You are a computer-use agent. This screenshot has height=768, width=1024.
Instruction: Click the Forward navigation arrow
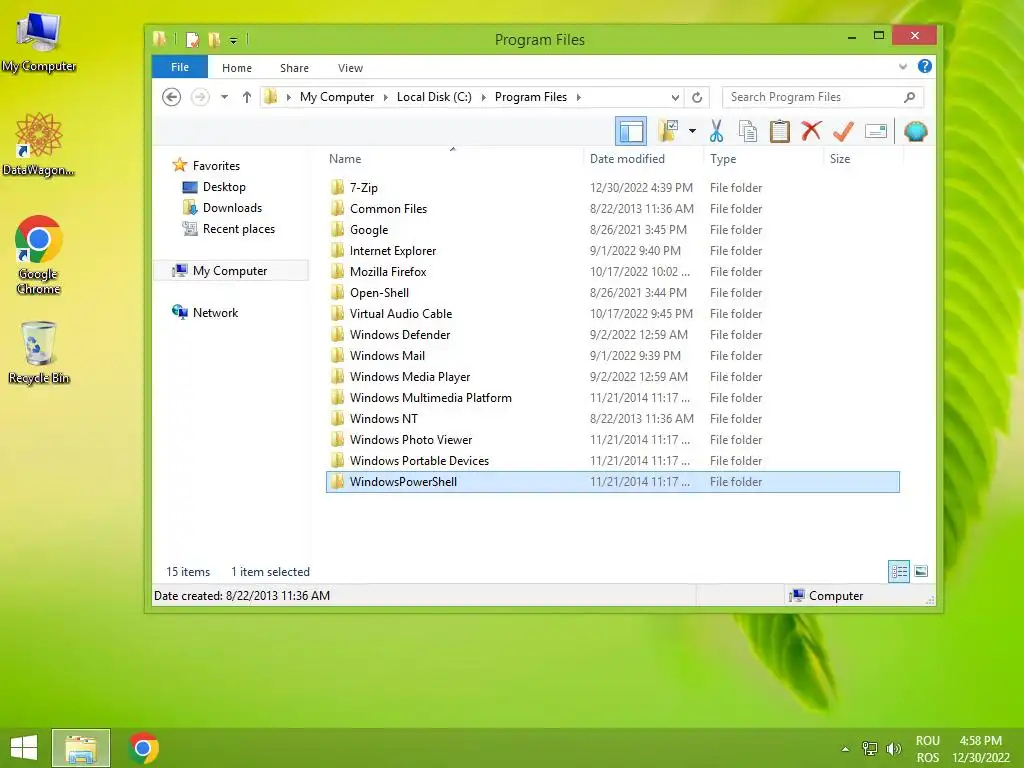tap(200, 97)
